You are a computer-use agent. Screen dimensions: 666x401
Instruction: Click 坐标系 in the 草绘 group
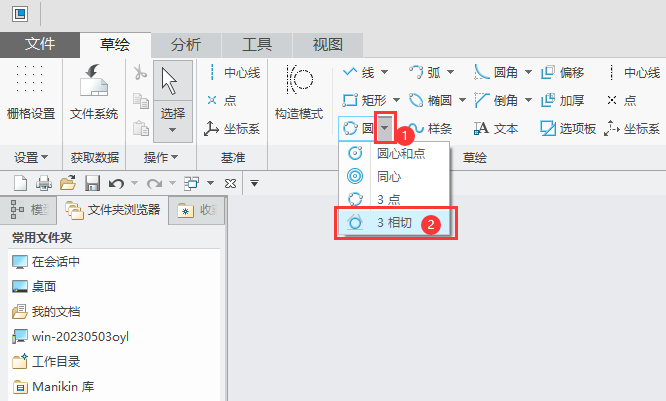632,128
